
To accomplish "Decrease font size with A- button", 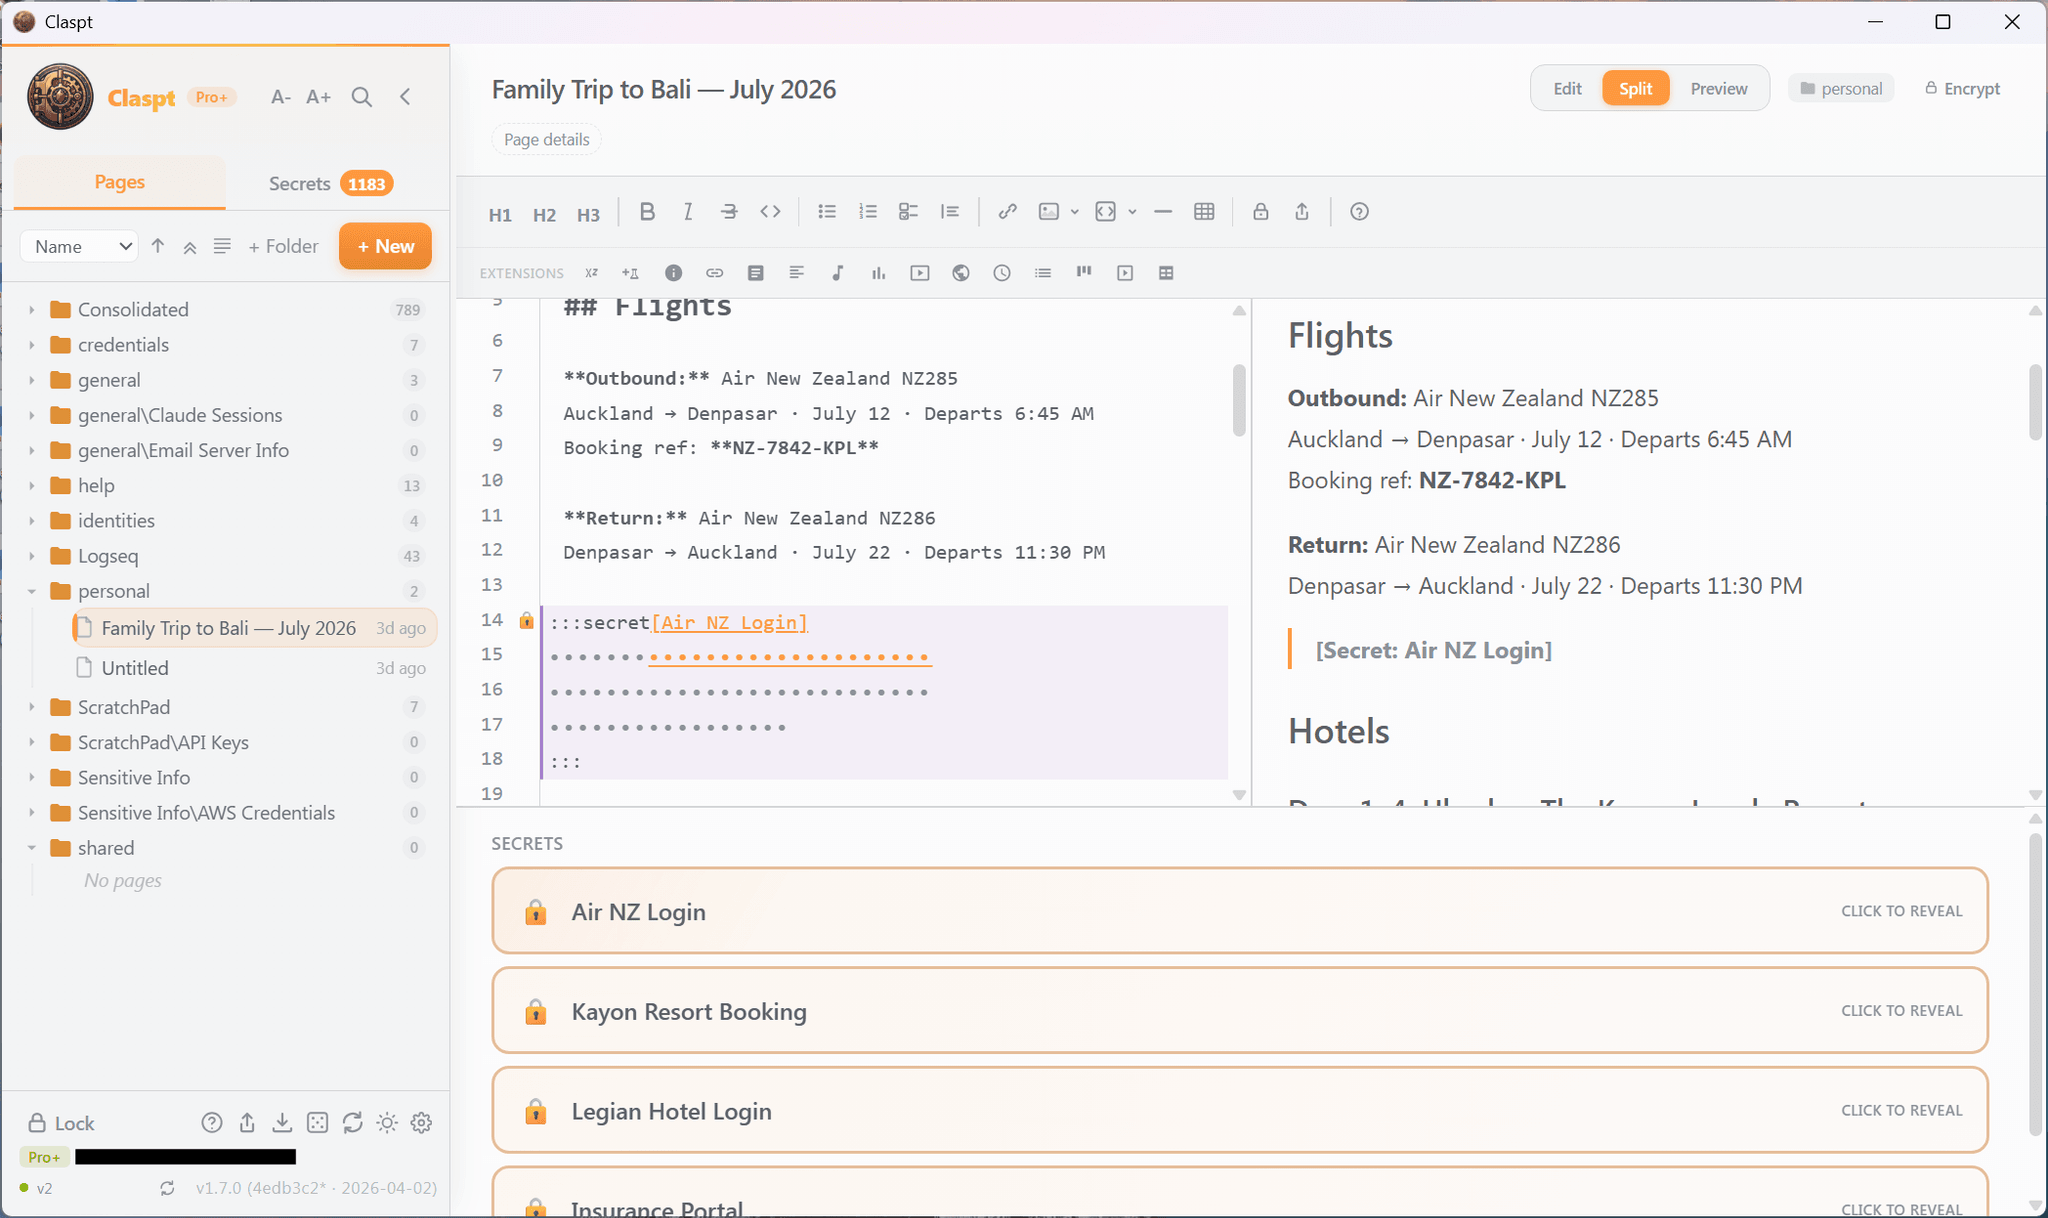I will tap(281, 97).
